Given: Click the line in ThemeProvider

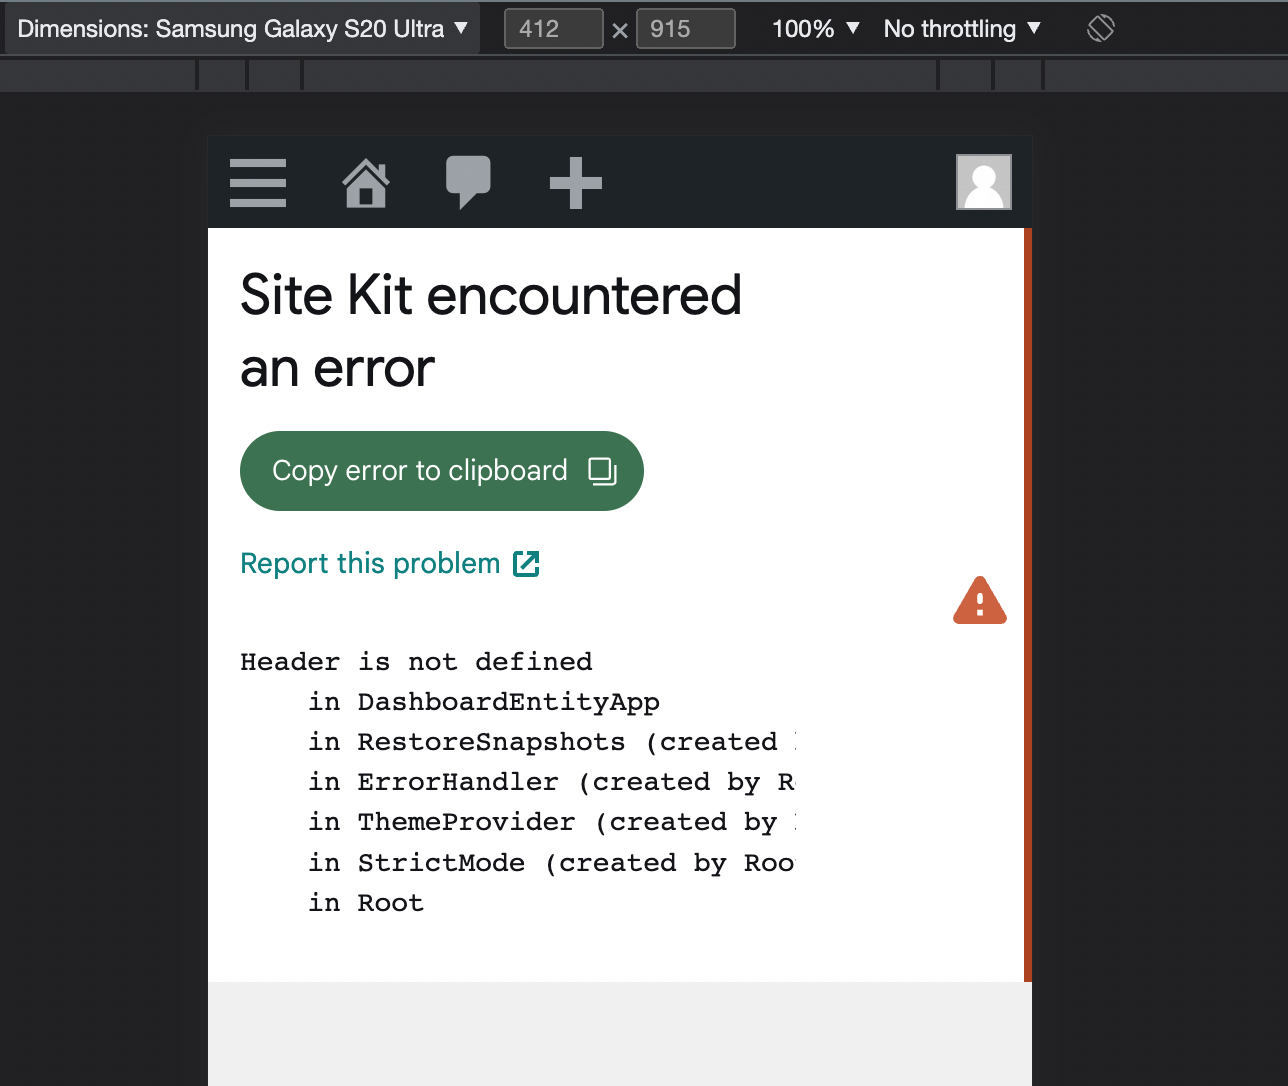Looking at the screenshot, I should coord(551,822).
